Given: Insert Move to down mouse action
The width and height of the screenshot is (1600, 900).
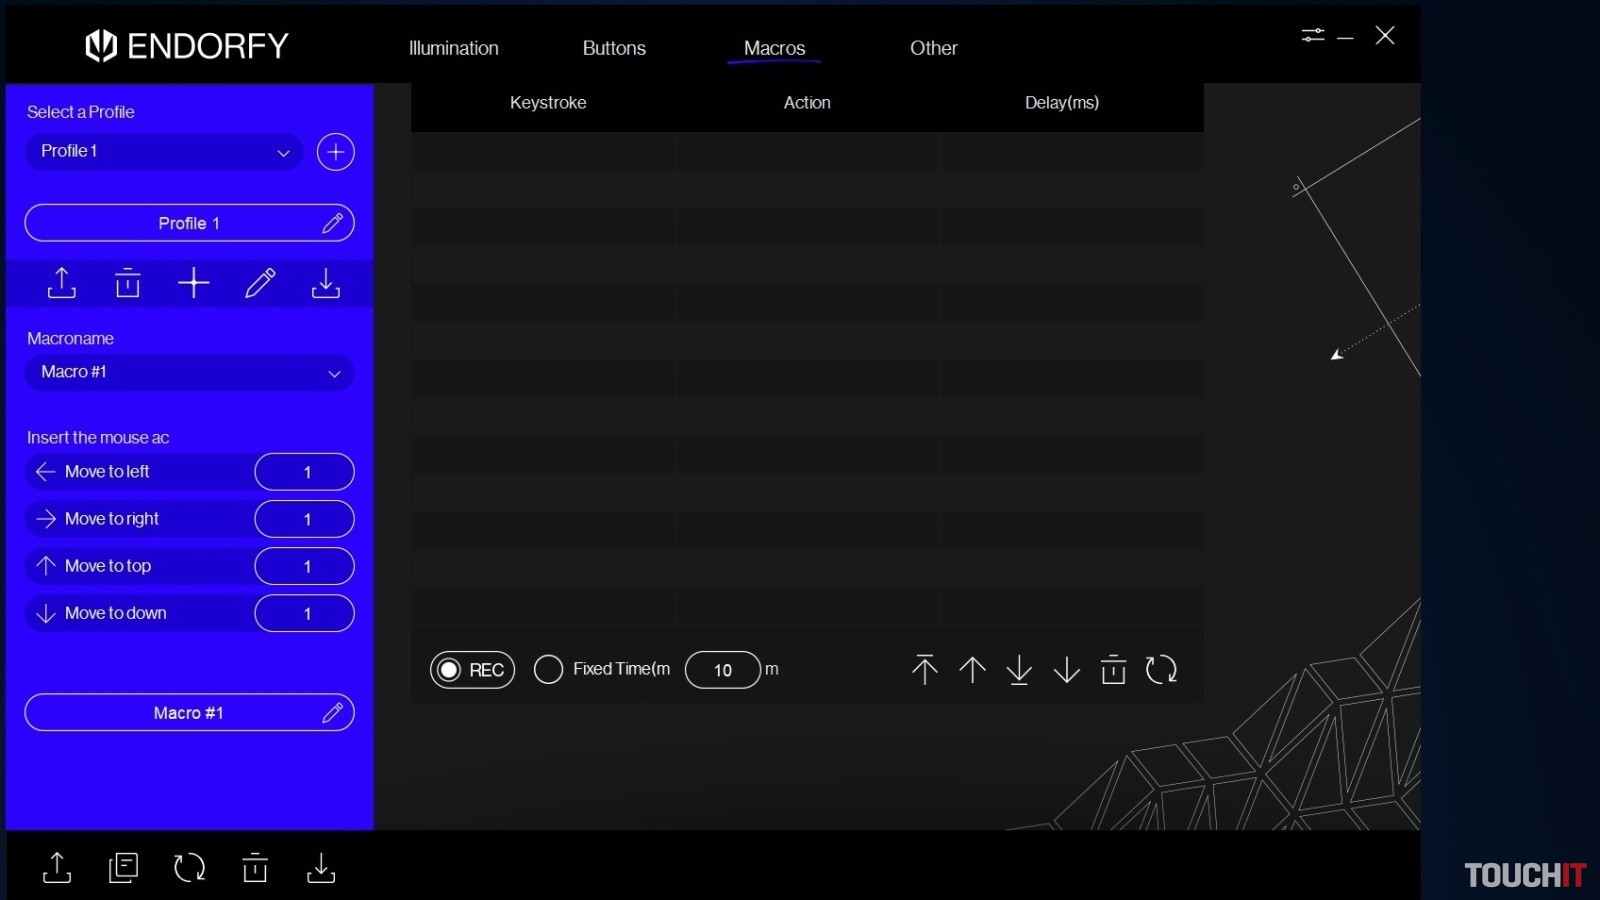Looking at the screenshot, I should tap(115, 613).
